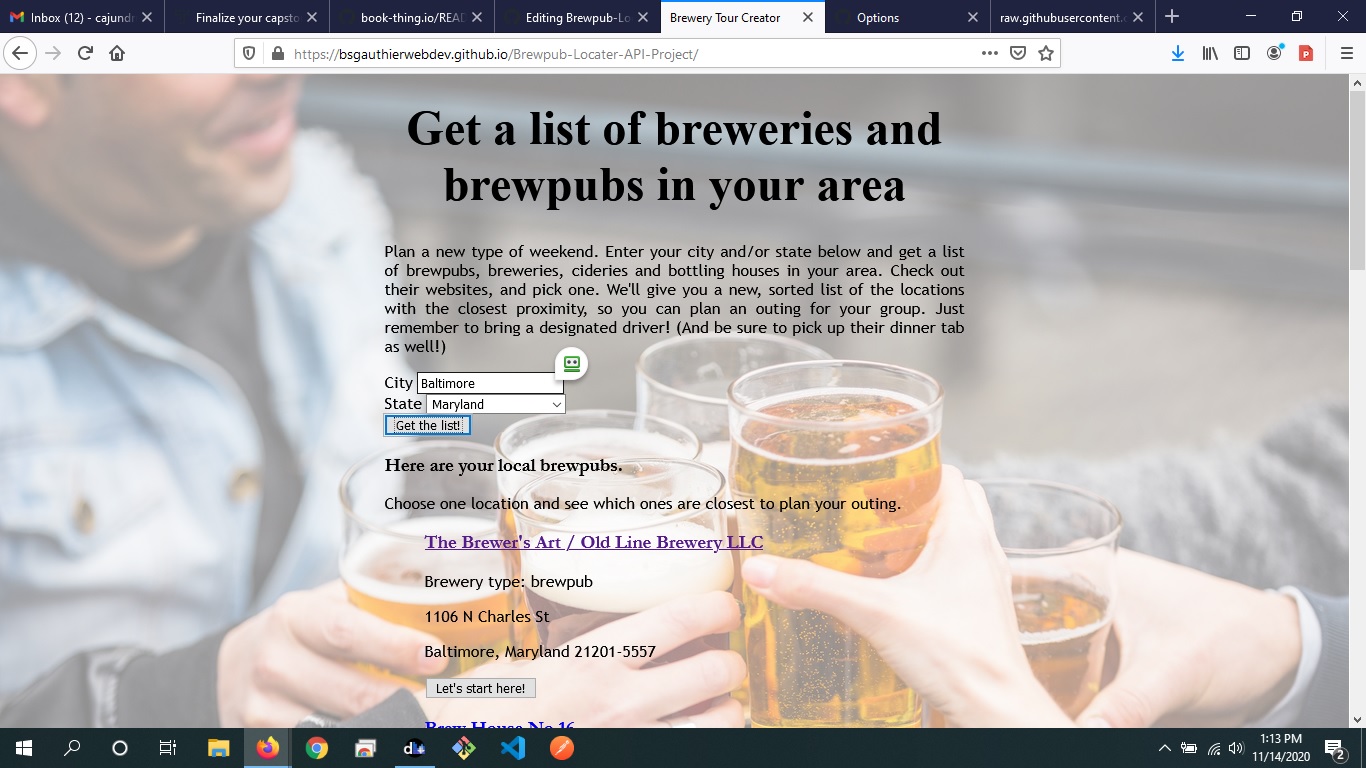Open Git taskbar application icon
Image resolution: width=1366 pixels, height=768 pixels.
pyautogui.click(x=464, y=748)
